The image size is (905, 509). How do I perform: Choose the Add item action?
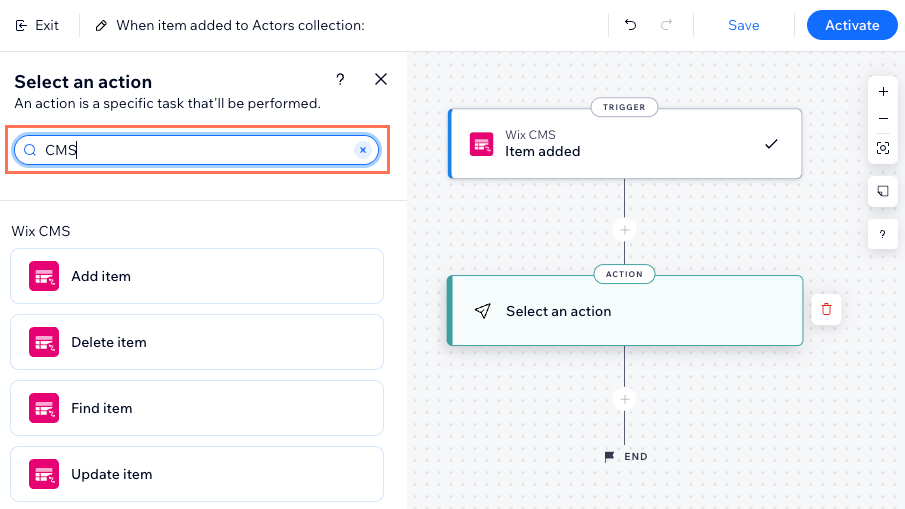tap(197, 276)
